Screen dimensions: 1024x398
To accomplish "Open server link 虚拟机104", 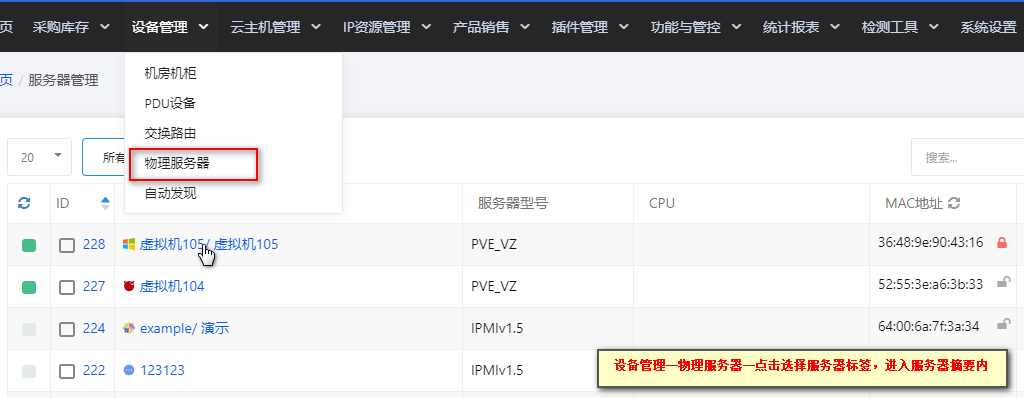I will [x=172, y=286].
